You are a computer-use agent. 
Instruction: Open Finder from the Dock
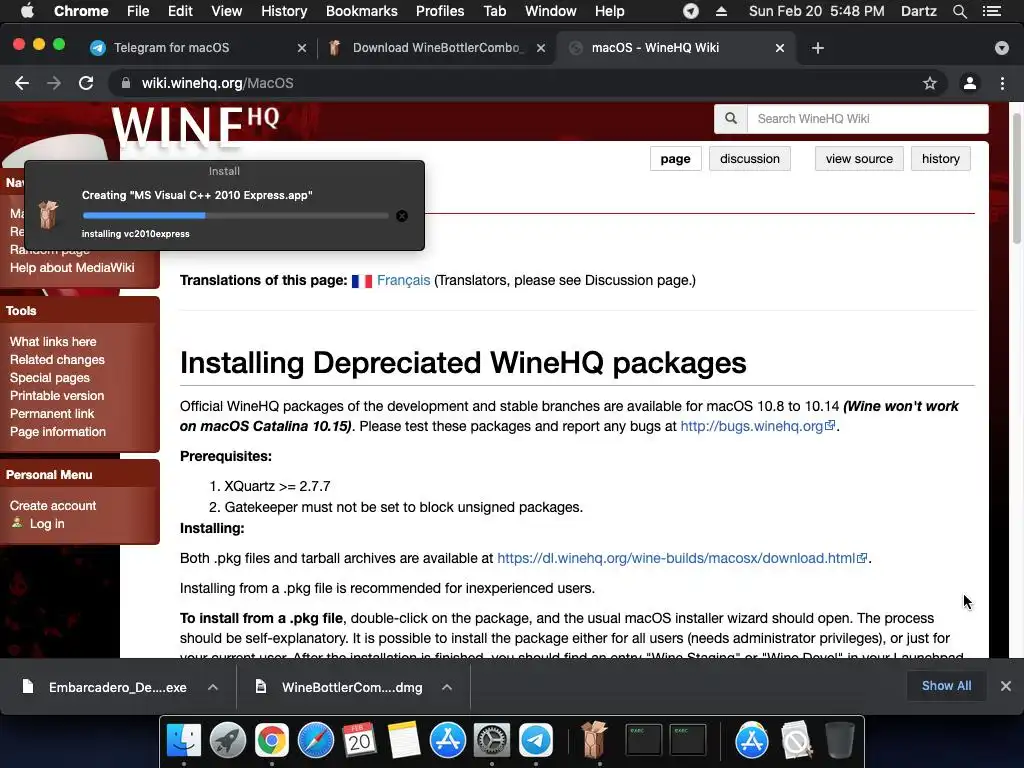(184, 741)
